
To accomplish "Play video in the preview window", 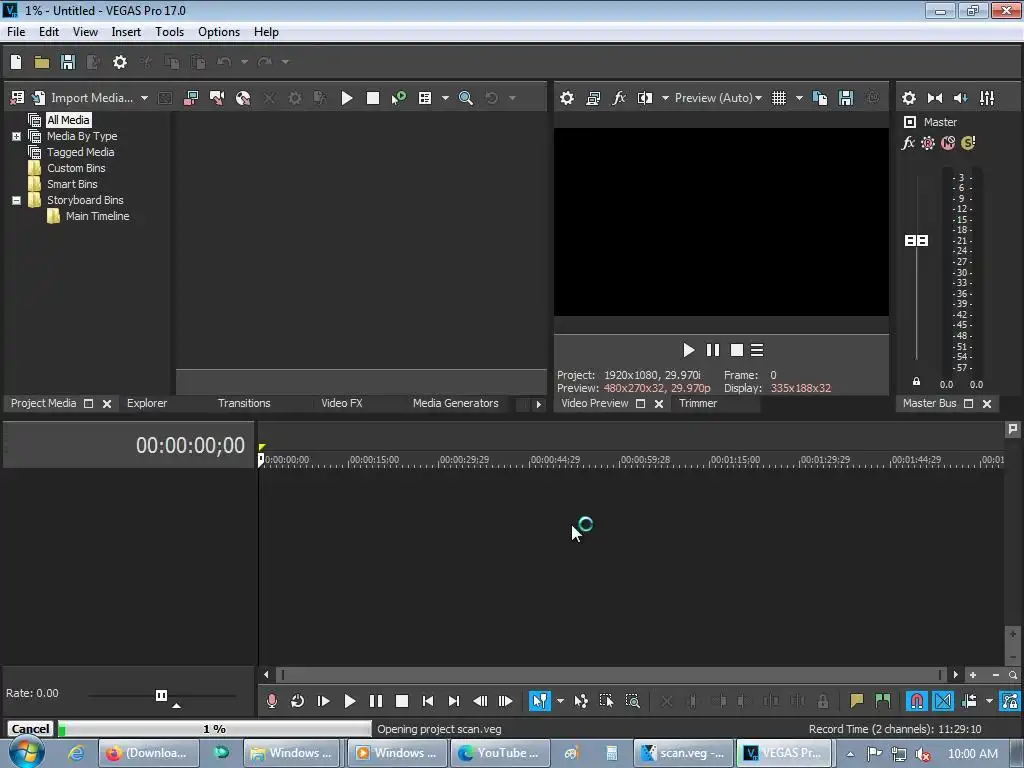I will 688,351.
